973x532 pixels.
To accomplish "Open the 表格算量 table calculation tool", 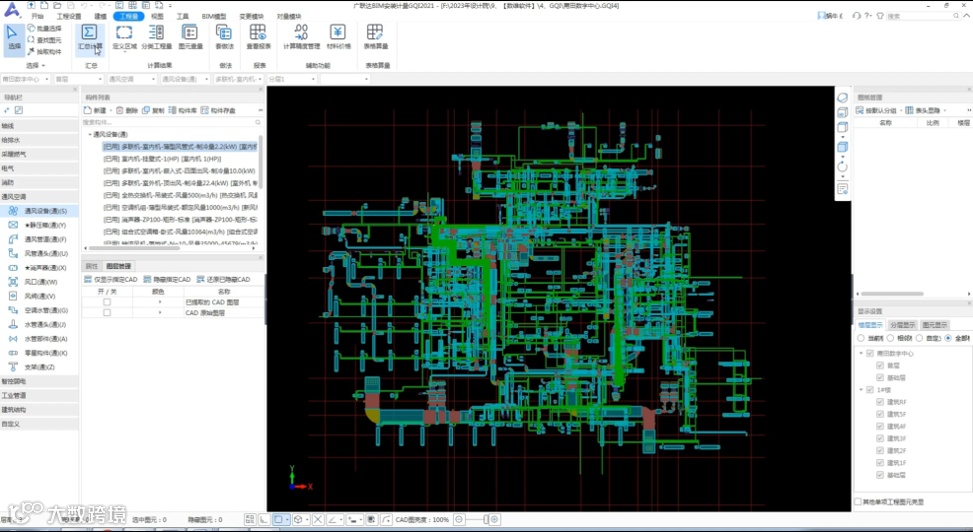I will click(376, 34).
